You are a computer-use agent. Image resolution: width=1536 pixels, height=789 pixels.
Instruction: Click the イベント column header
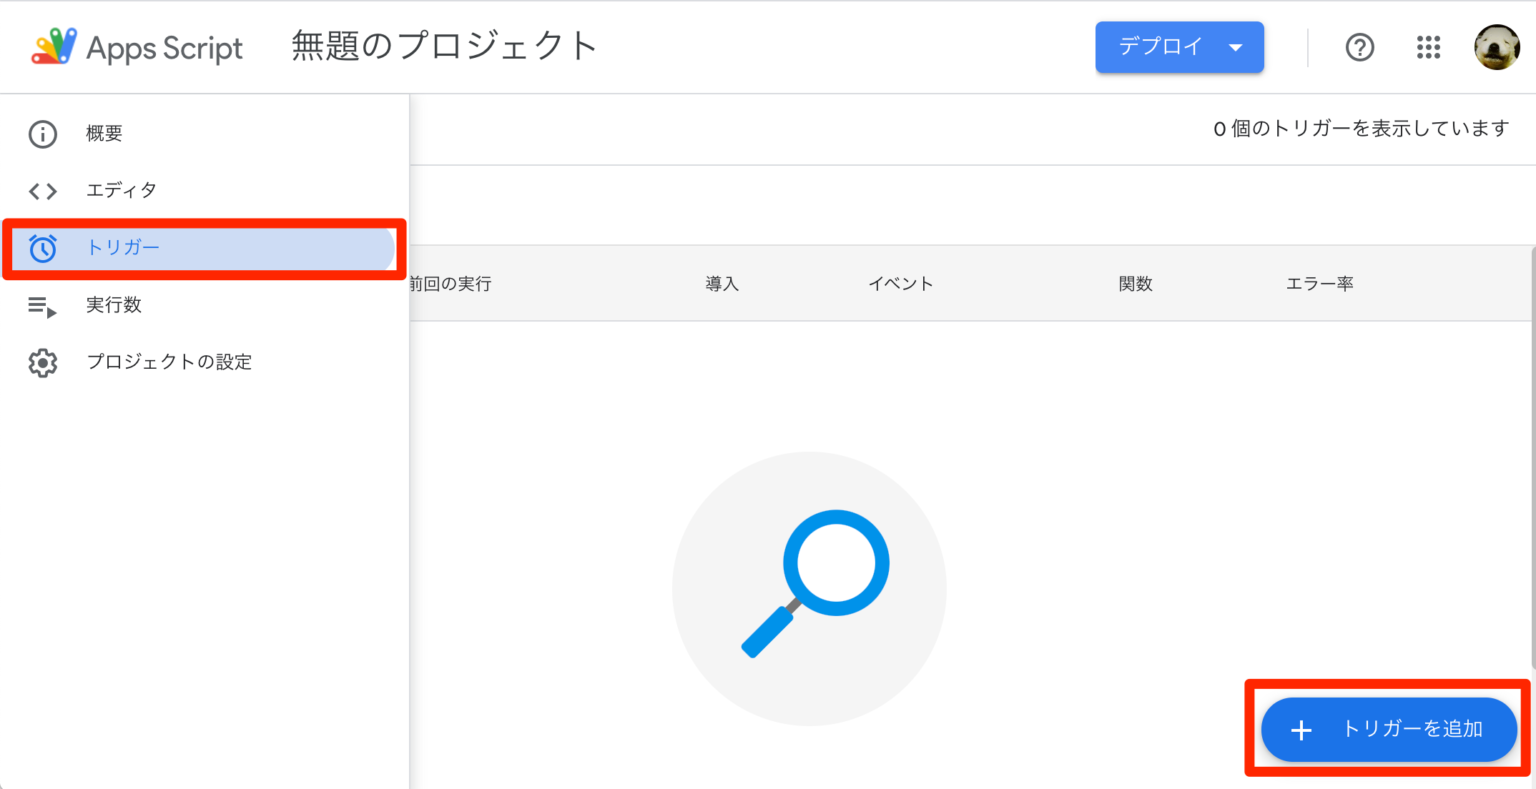(x=899, y=283)
